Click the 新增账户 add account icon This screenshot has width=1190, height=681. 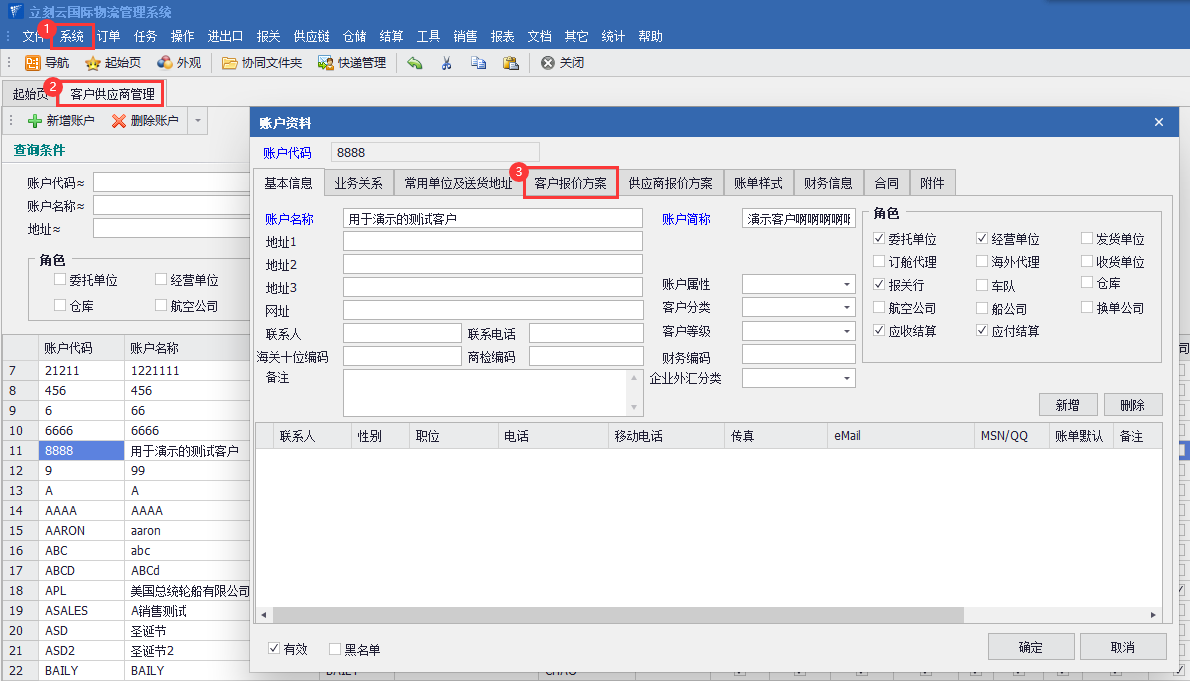click(x=35, y=121)
